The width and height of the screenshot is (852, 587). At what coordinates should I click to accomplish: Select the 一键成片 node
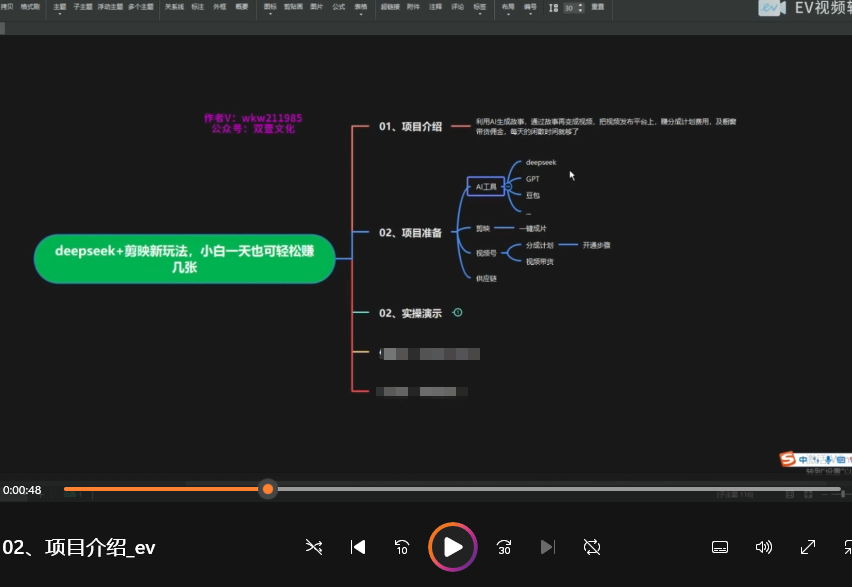tap(533, 228)
